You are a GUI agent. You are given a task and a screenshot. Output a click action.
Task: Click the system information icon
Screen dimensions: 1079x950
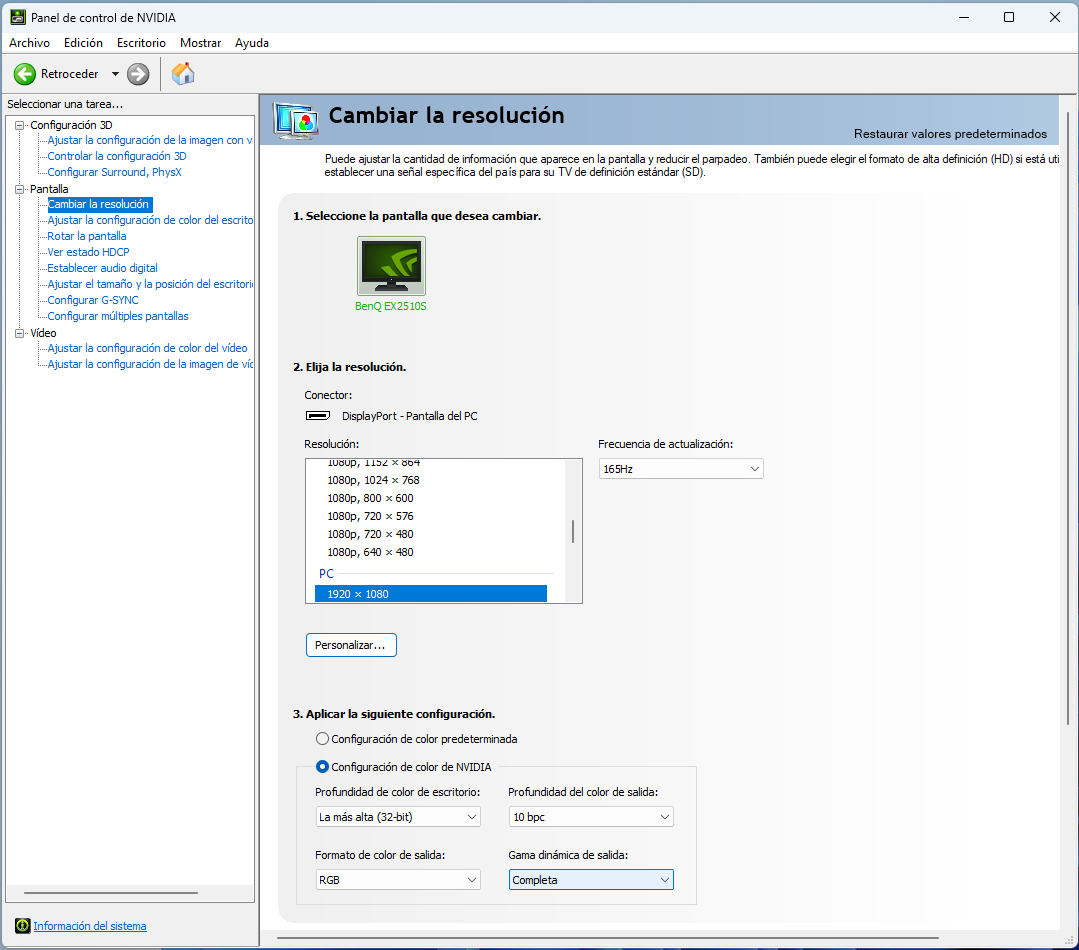23,926
